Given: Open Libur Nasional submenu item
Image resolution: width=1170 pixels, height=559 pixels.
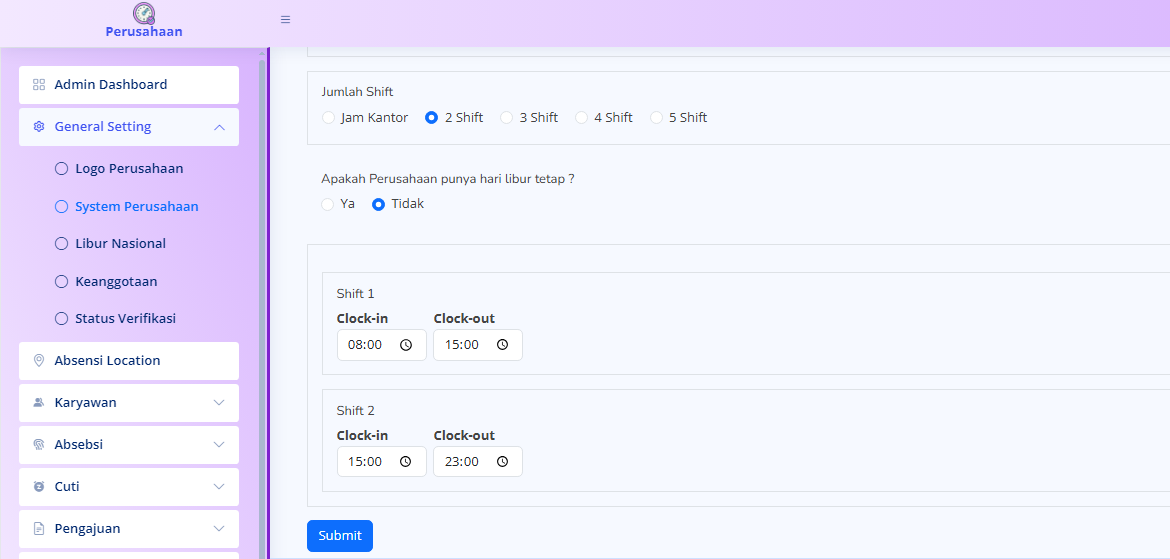Looking at the screenshot, I should coord(120,244).
